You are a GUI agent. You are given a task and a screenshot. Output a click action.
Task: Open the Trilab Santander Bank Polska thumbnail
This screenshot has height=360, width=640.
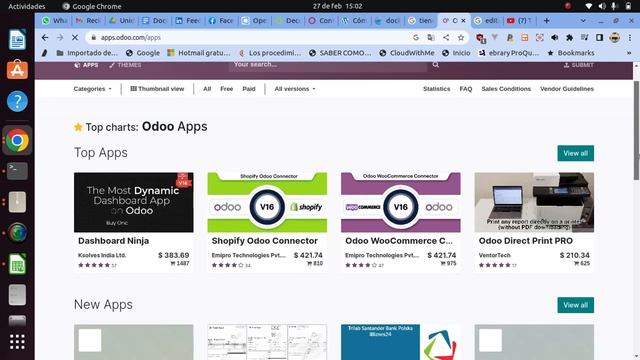coord(401,342)
